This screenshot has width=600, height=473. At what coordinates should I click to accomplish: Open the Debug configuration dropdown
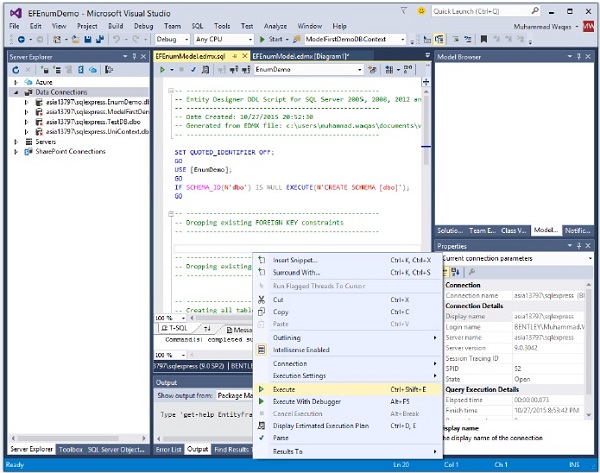172,39
